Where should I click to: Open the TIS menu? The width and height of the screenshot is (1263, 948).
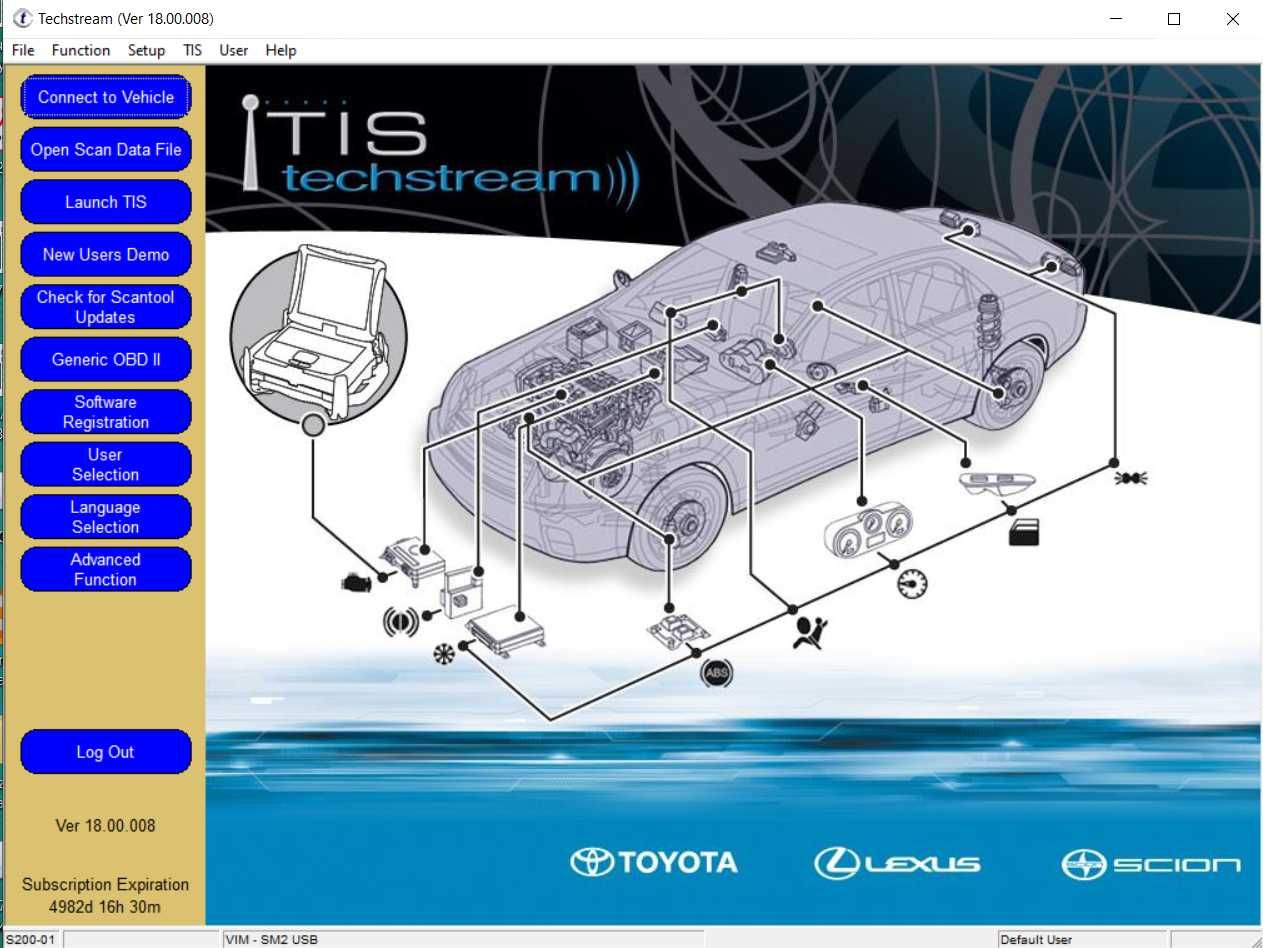click(x=192, y=50)
